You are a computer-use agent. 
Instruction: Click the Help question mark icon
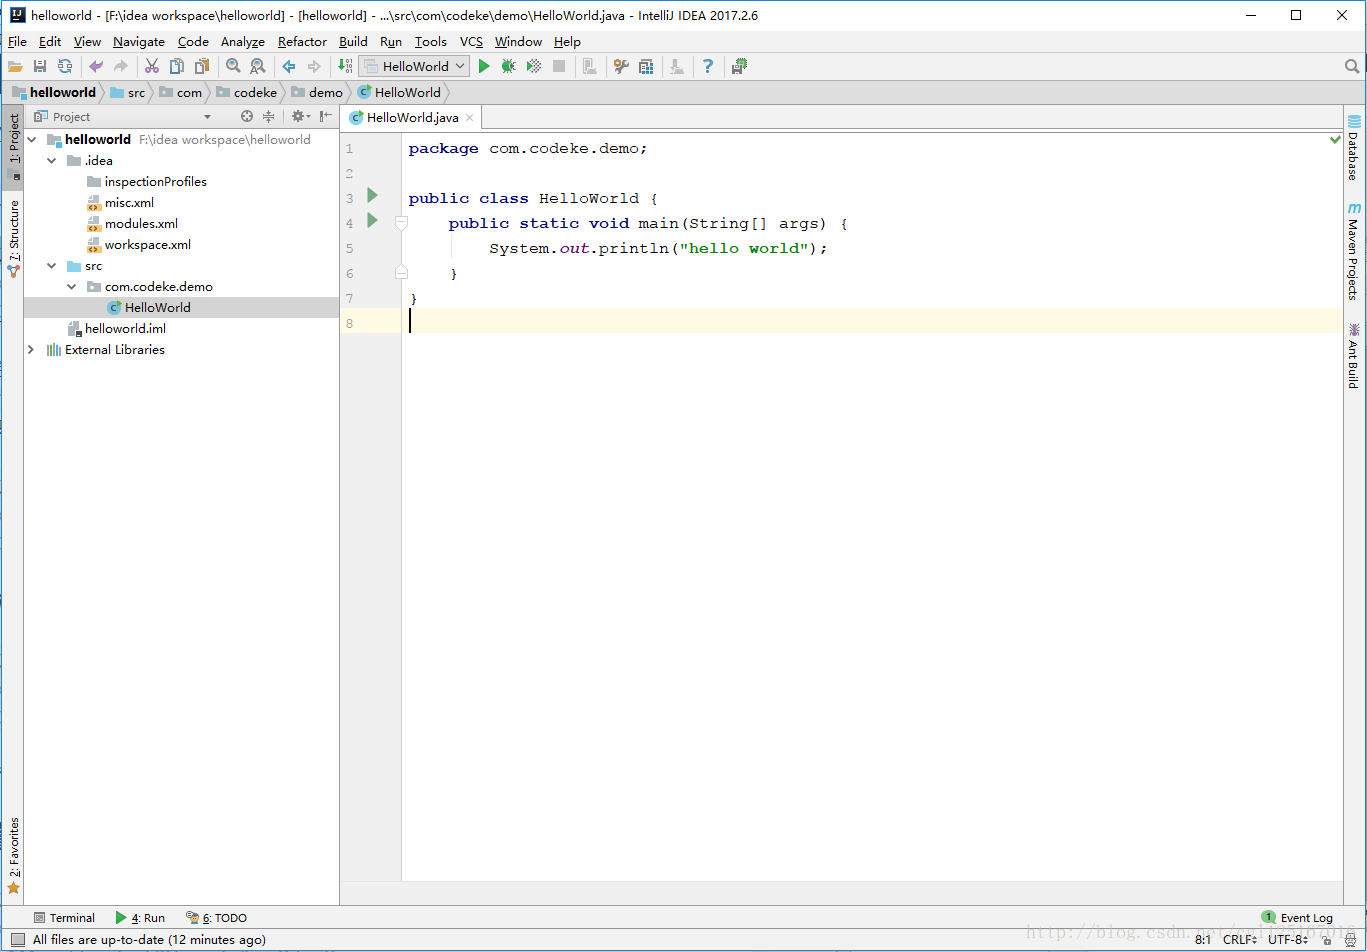tap(708, 66)
